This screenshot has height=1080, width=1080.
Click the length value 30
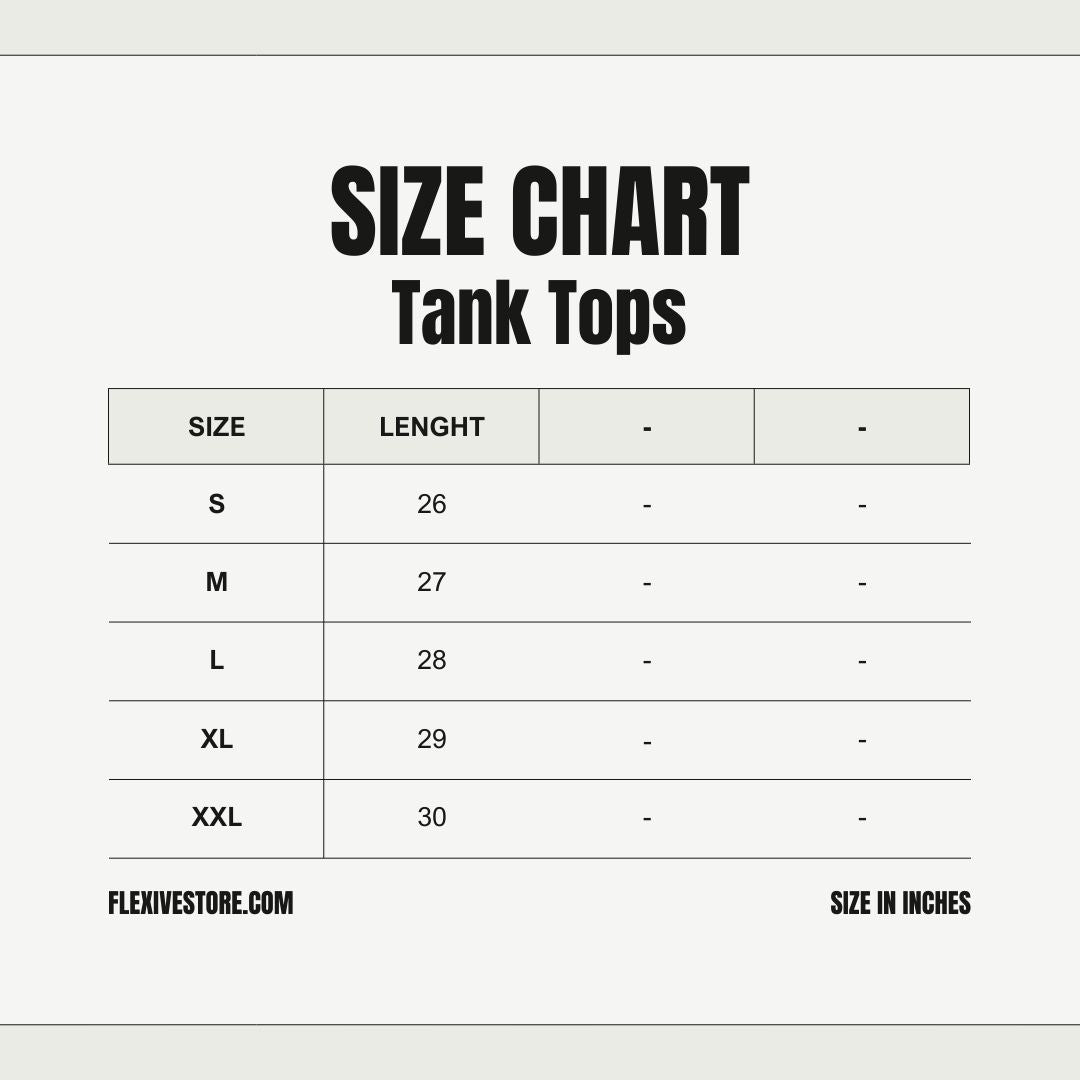pyautogui.click(x=431, y=817)
